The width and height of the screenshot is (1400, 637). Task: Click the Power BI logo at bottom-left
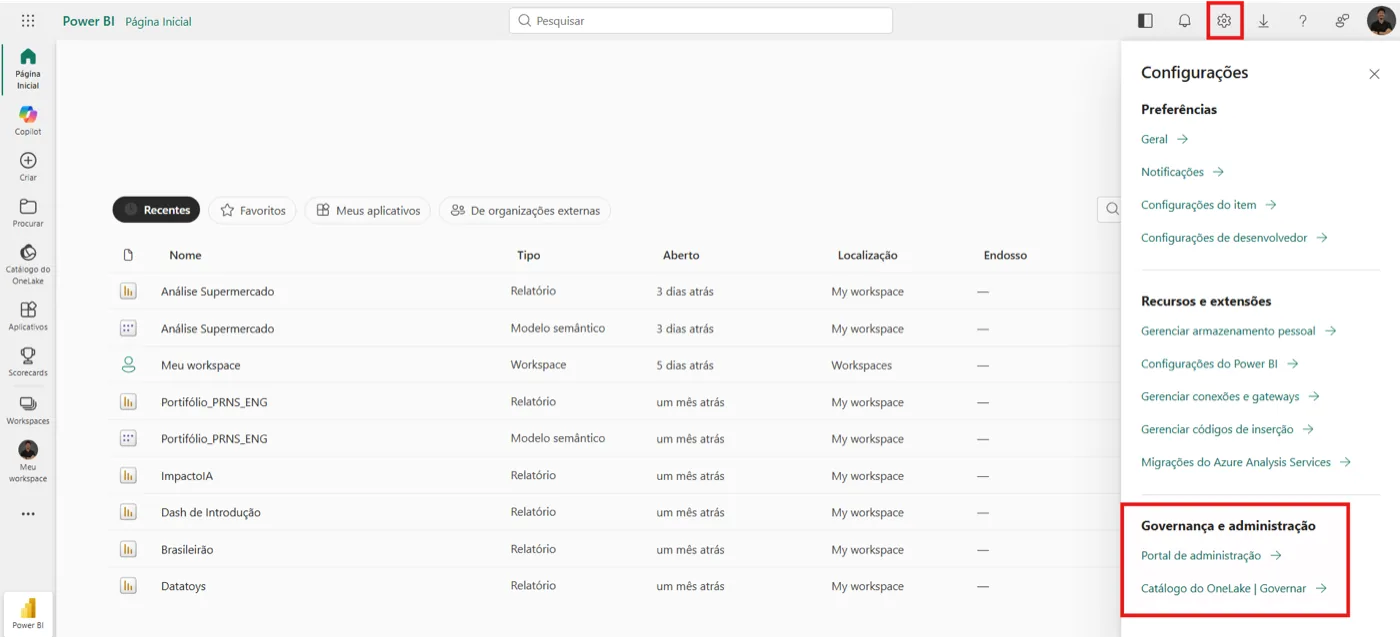(28, 613)
